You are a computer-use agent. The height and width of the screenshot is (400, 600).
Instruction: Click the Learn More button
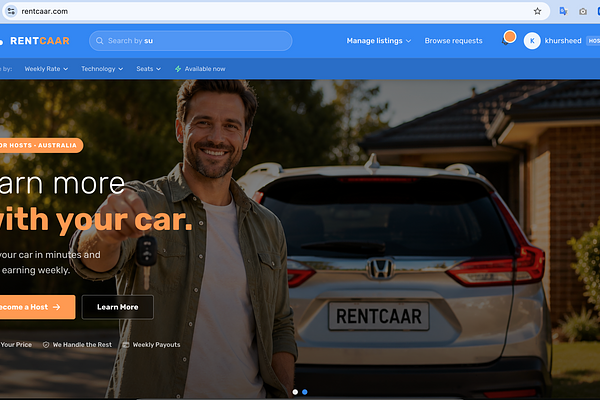117,307
